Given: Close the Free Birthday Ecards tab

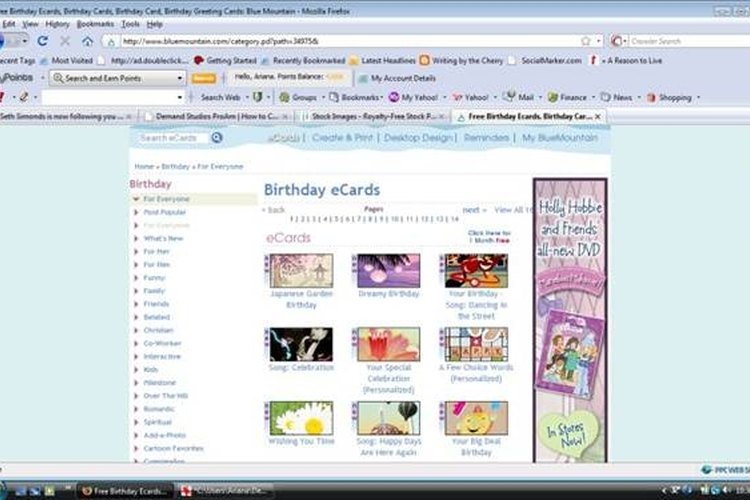Looking at the screenshot, I should (597, 116).
